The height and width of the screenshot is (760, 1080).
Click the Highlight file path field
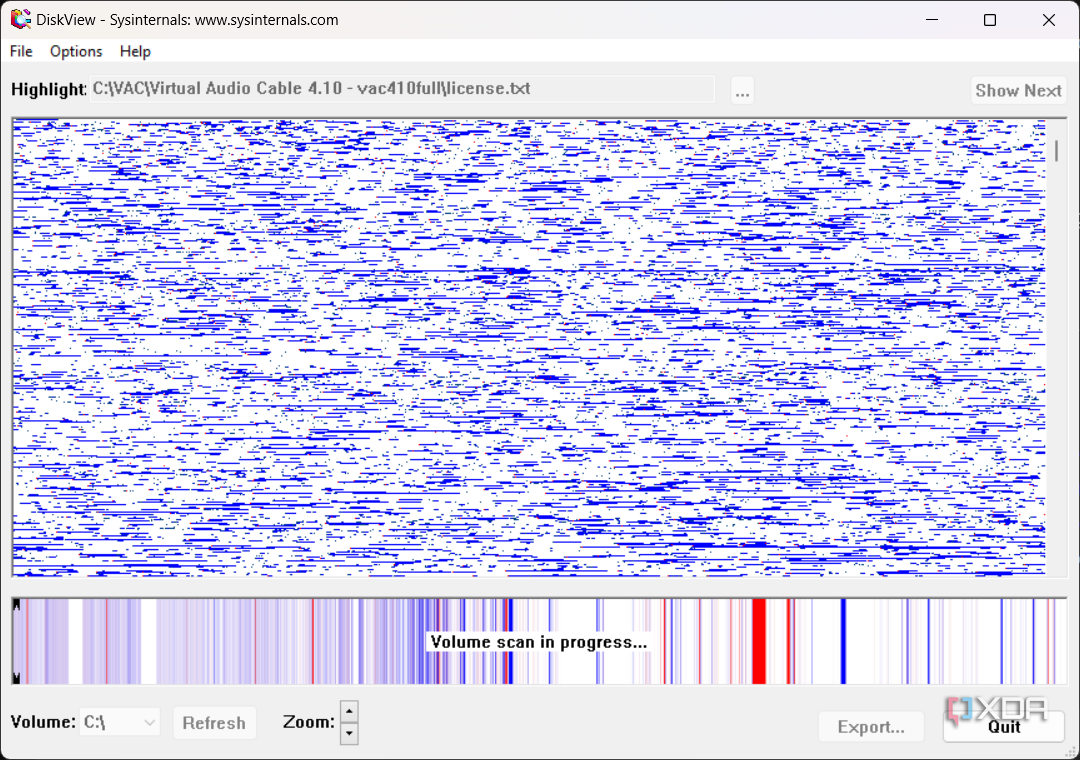point(402,89)
